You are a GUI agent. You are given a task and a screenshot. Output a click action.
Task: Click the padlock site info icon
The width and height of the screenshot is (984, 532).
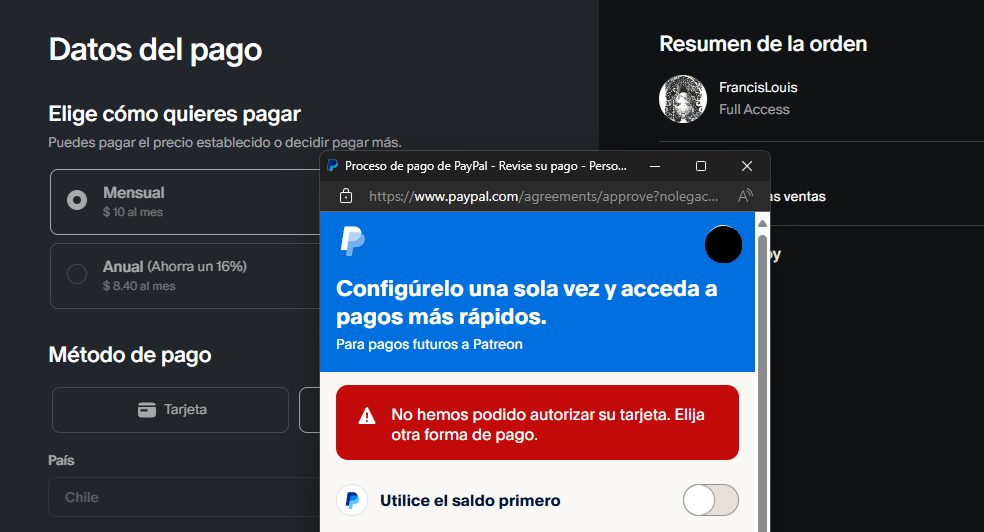tap(346, 196)
